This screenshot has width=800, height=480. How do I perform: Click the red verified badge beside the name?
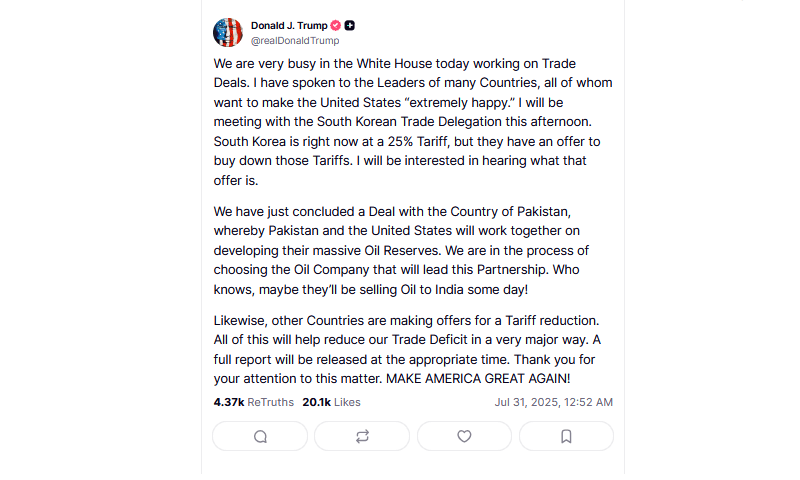(336, 26)
